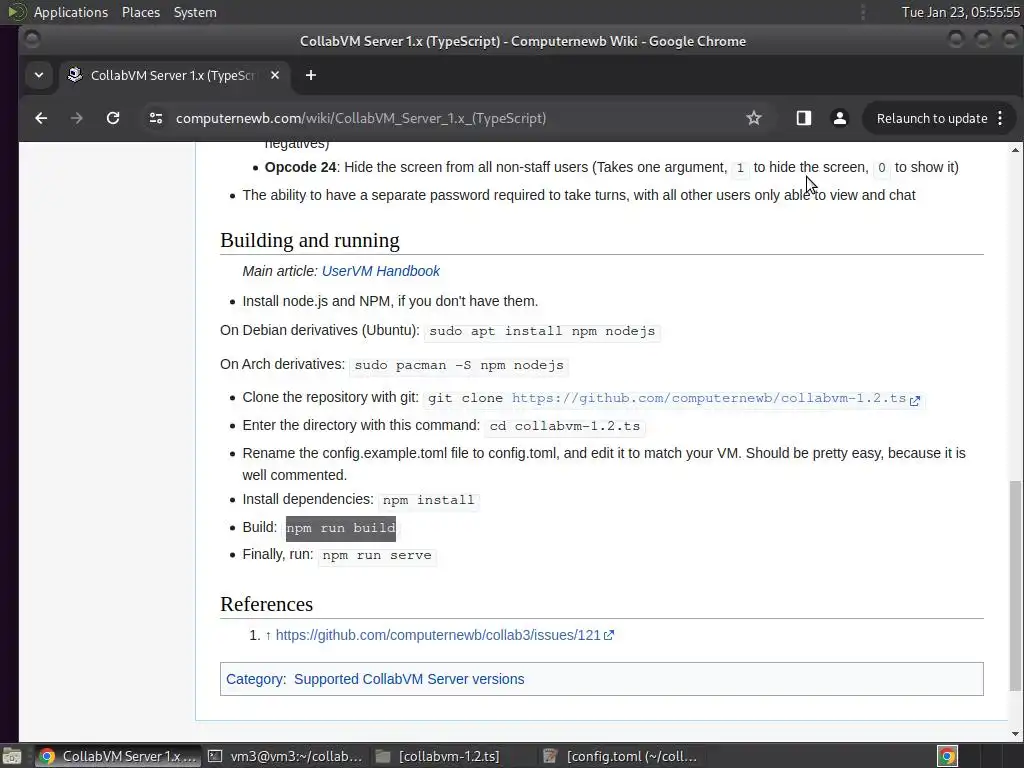Click the show desktop icon in taskbar
This screenshot has width=1024, height=768.
12,756
